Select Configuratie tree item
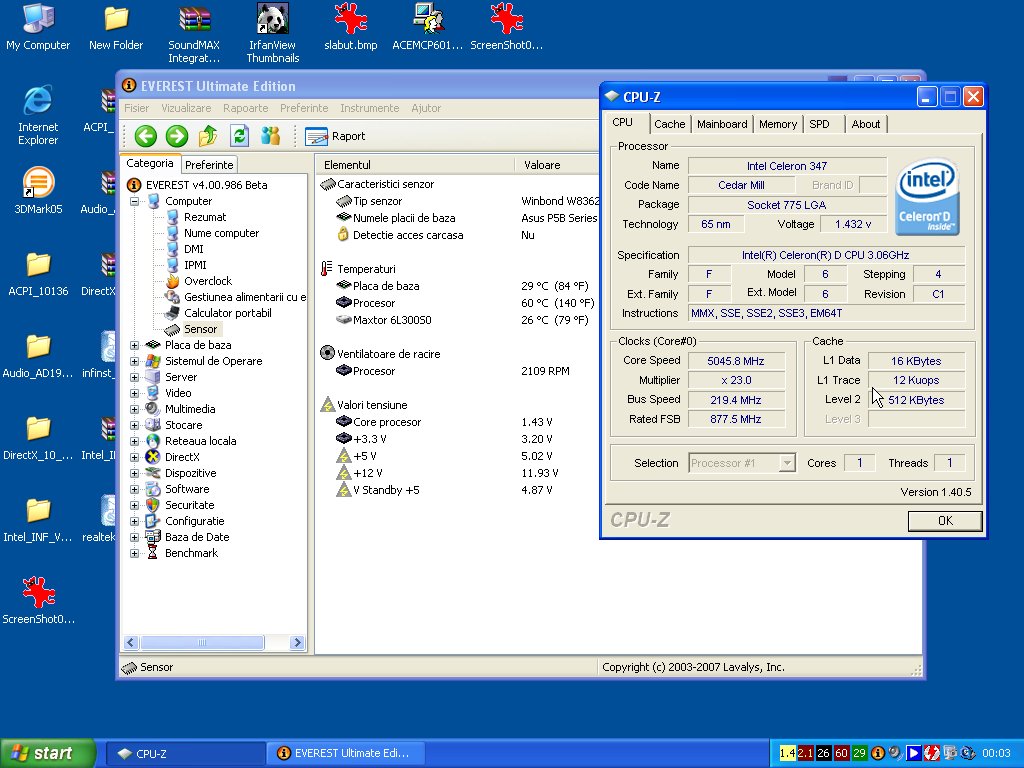 click(x=195, y=521)
